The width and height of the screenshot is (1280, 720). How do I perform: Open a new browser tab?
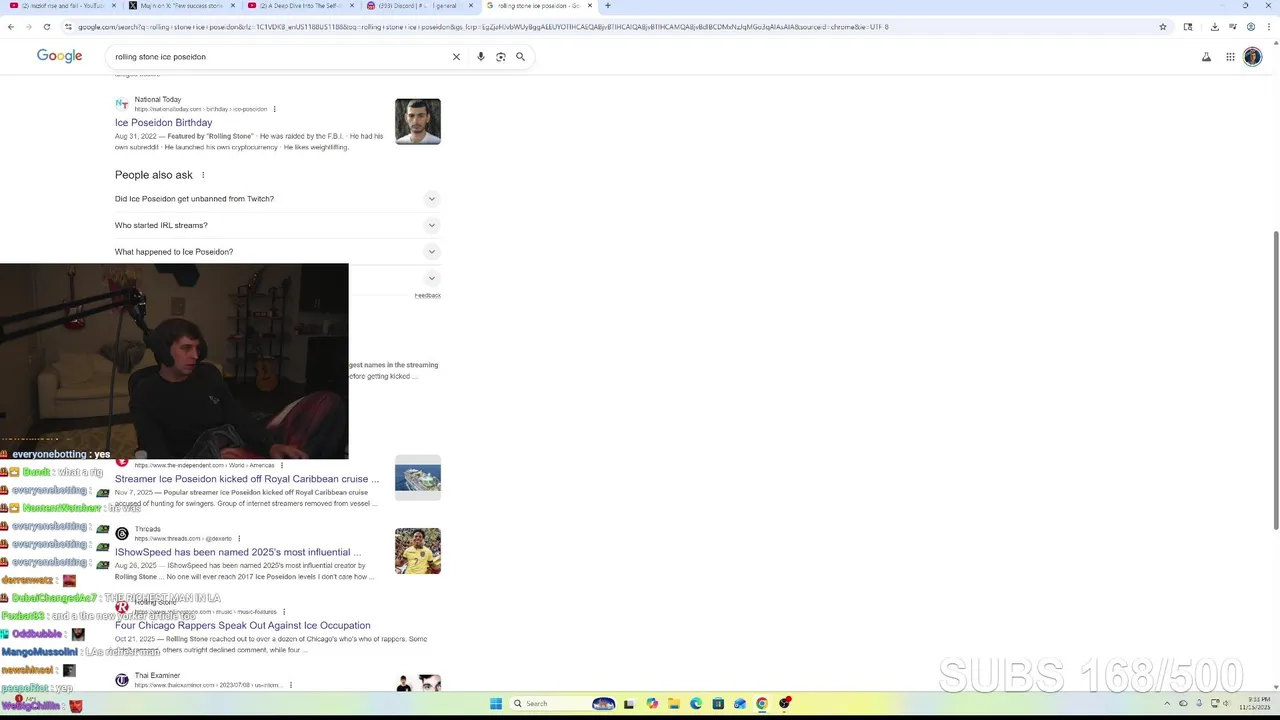[x=607, y=6]
